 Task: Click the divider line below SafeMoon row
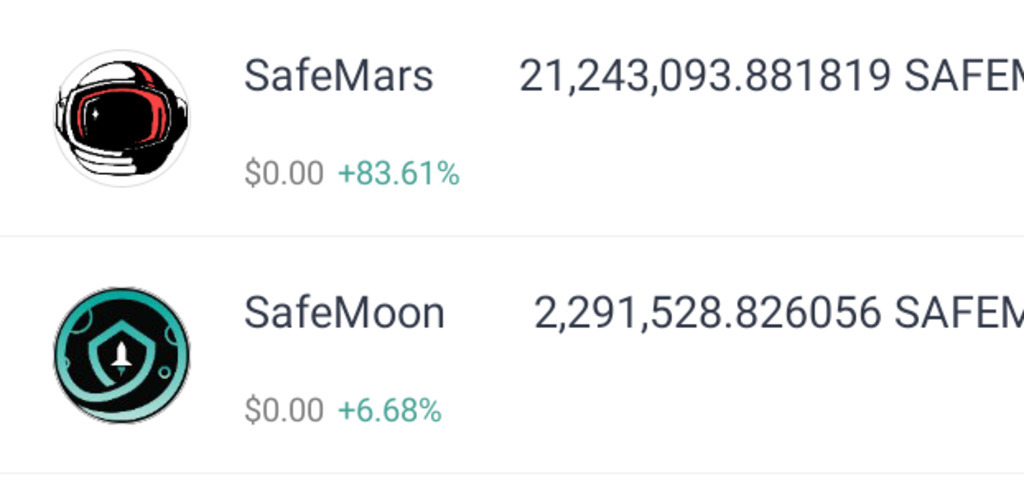(x=512, y=473)
